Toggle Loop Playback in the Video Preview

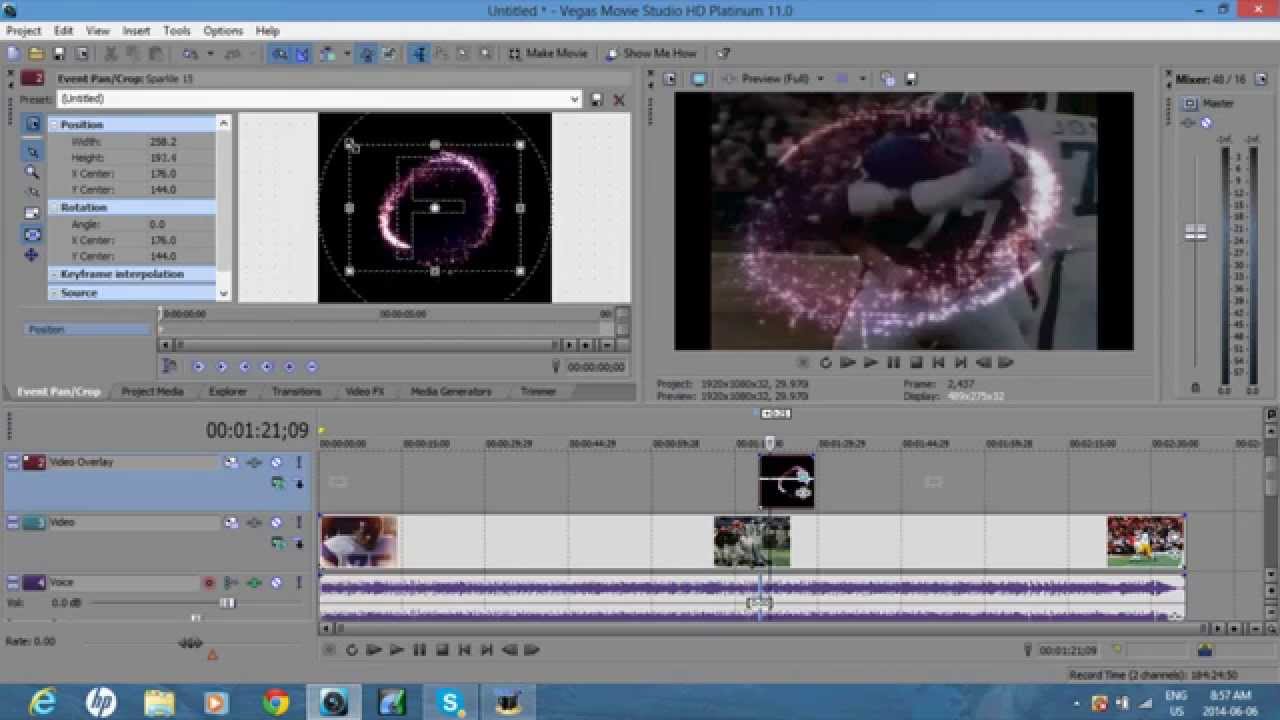pyautogui.click(x=826, y=363)
